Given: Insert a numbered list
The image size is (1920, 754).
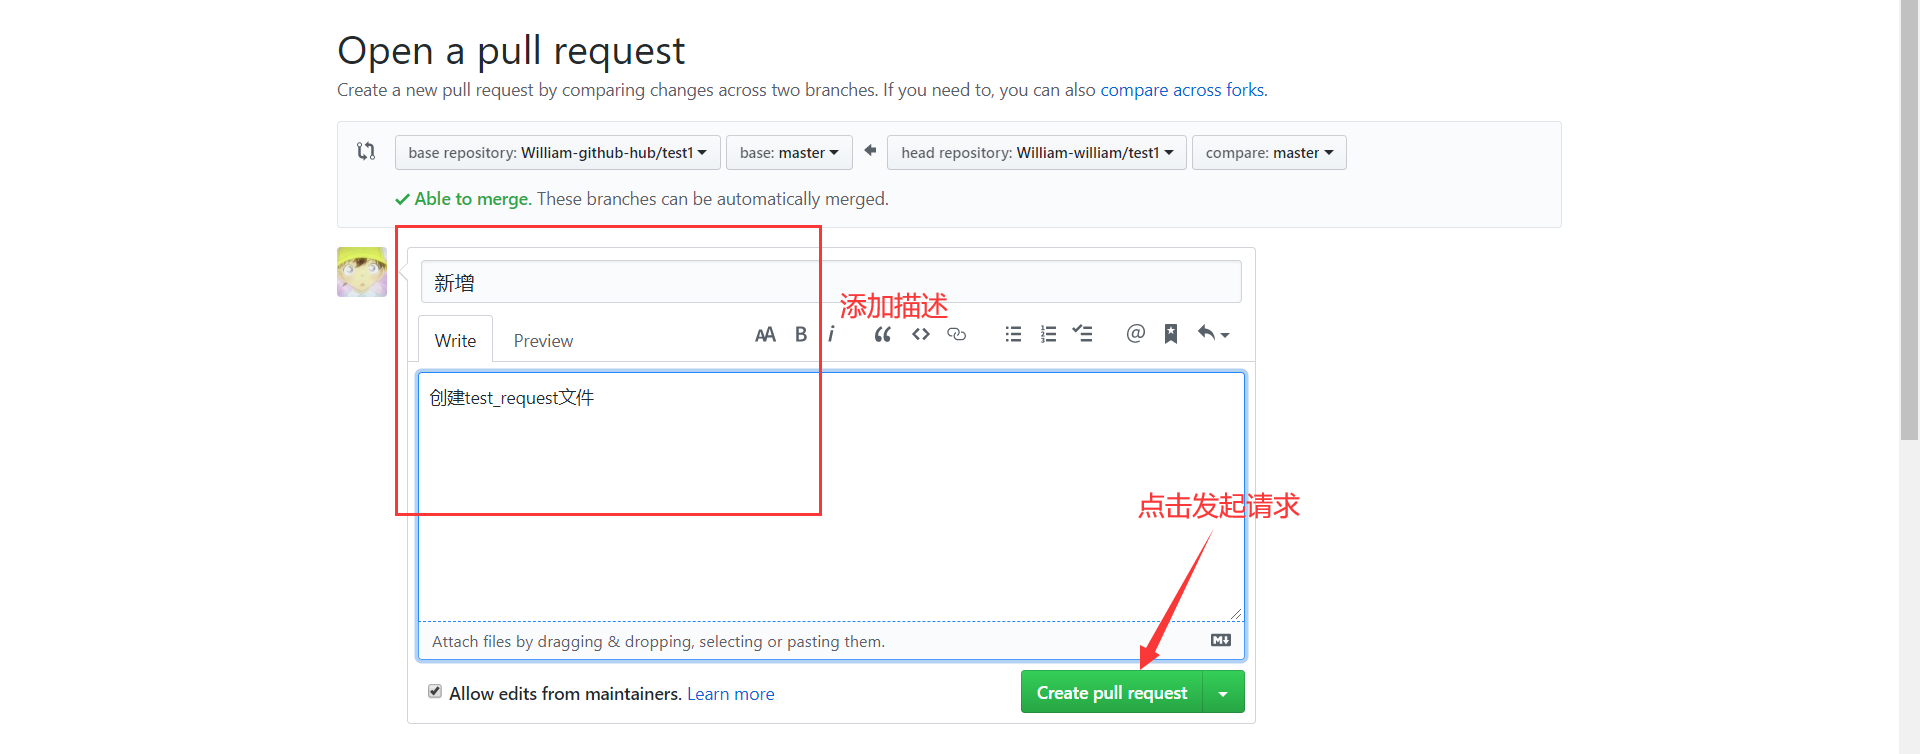Looking at the screenshot, I should (1048, 334).
